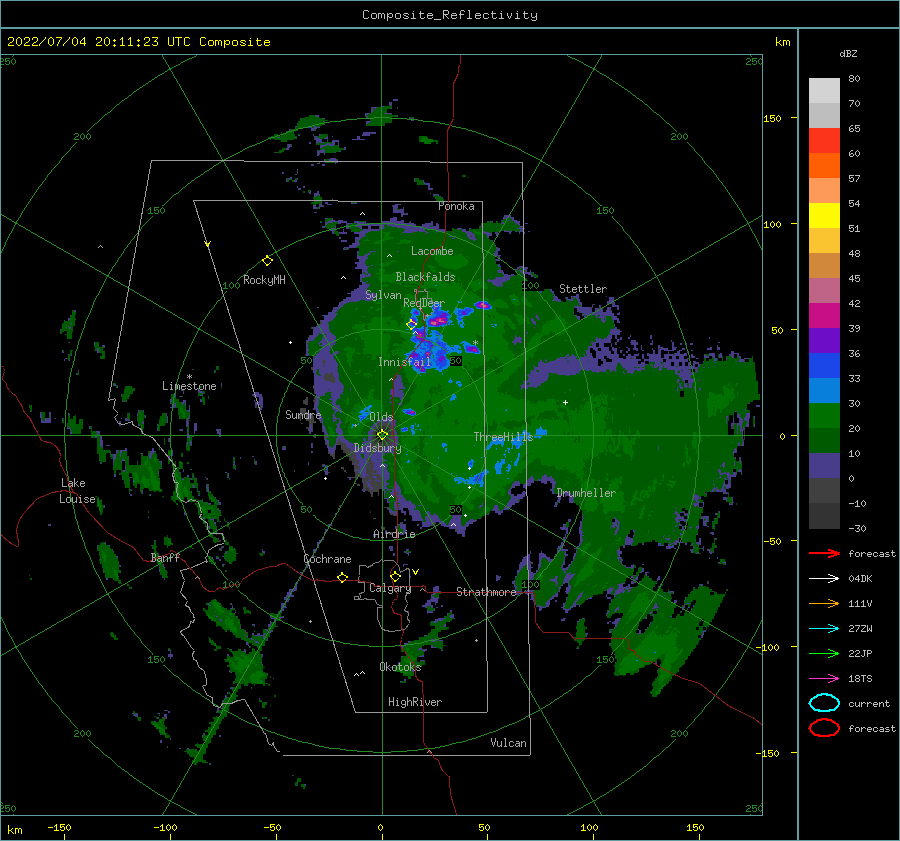900x841 pixels.
Task: Click the Composite_Reflectivity title text
Action: point(450,15)
